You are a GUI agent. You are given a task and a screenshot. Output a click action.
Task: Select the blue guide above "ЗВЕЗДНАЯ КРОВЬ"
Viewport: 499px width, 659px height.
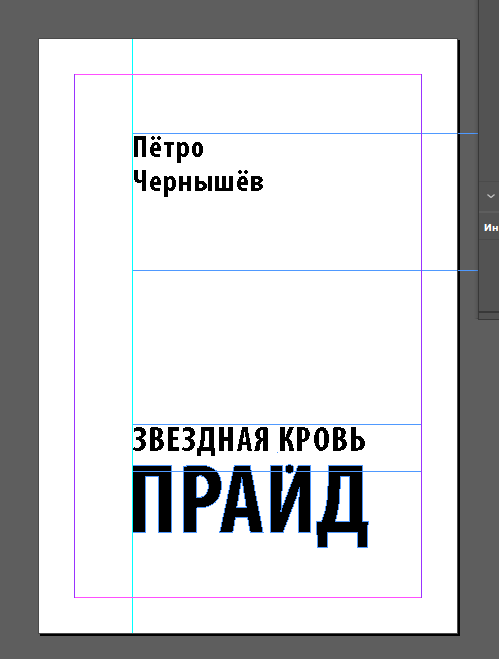pyautogui.click(x=277, y=424)
